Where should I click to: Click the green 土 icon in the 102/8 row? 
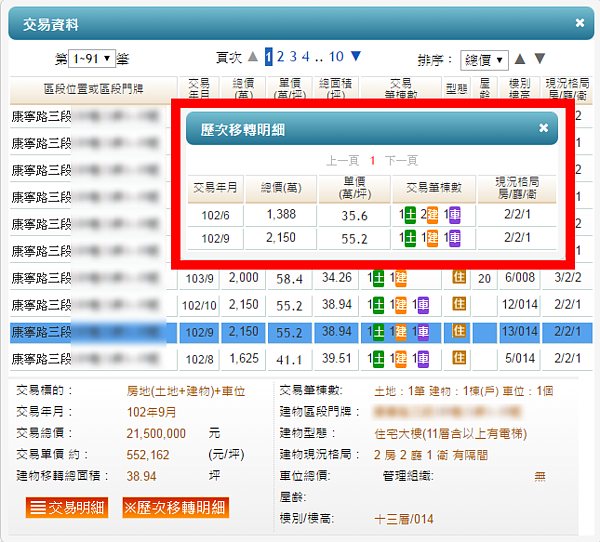coord(378,359)
